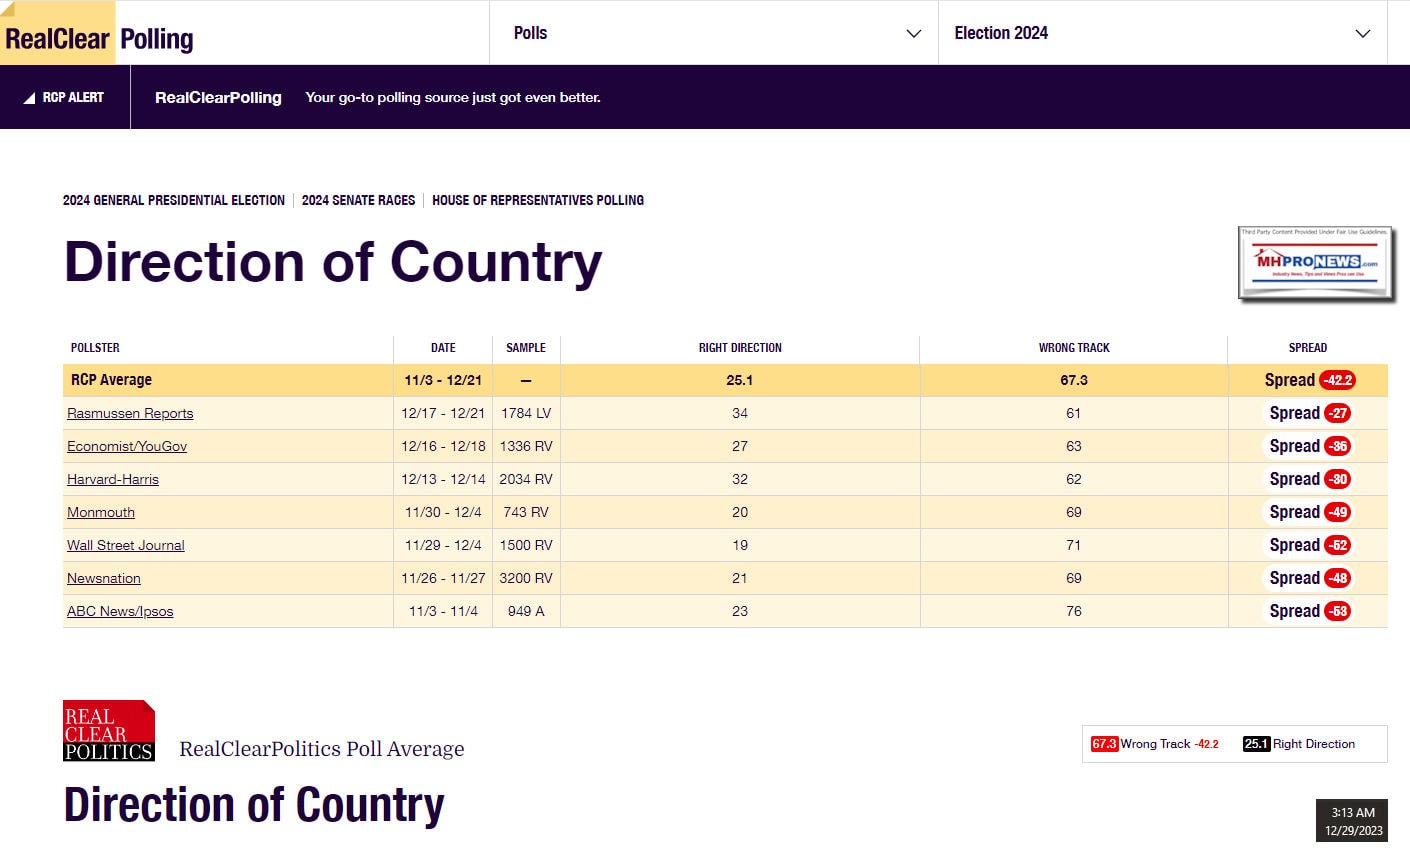Open the Economist/YouGov poll link
Screen dimensions: 1410x866
(127, 446)
